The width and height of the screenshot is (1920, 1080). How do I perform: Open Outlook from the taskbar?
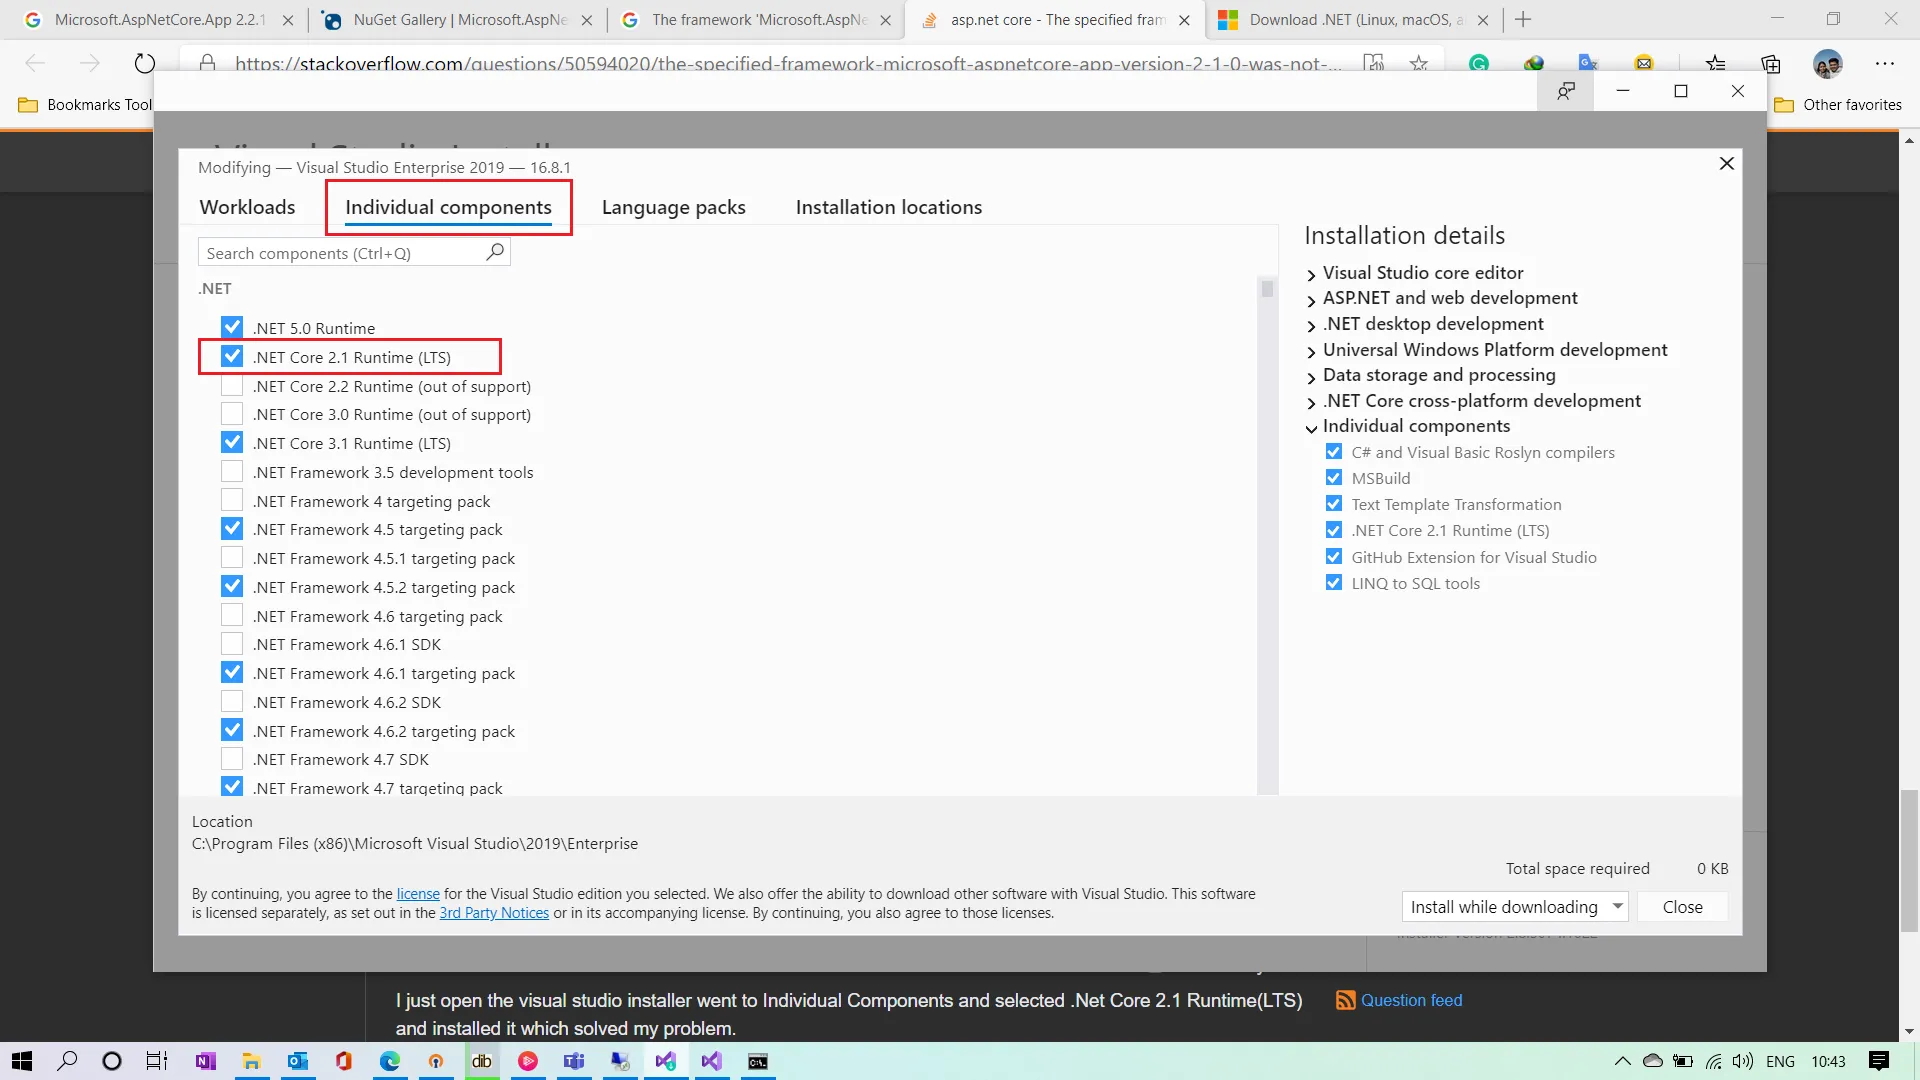click(x=298, y=1061)
